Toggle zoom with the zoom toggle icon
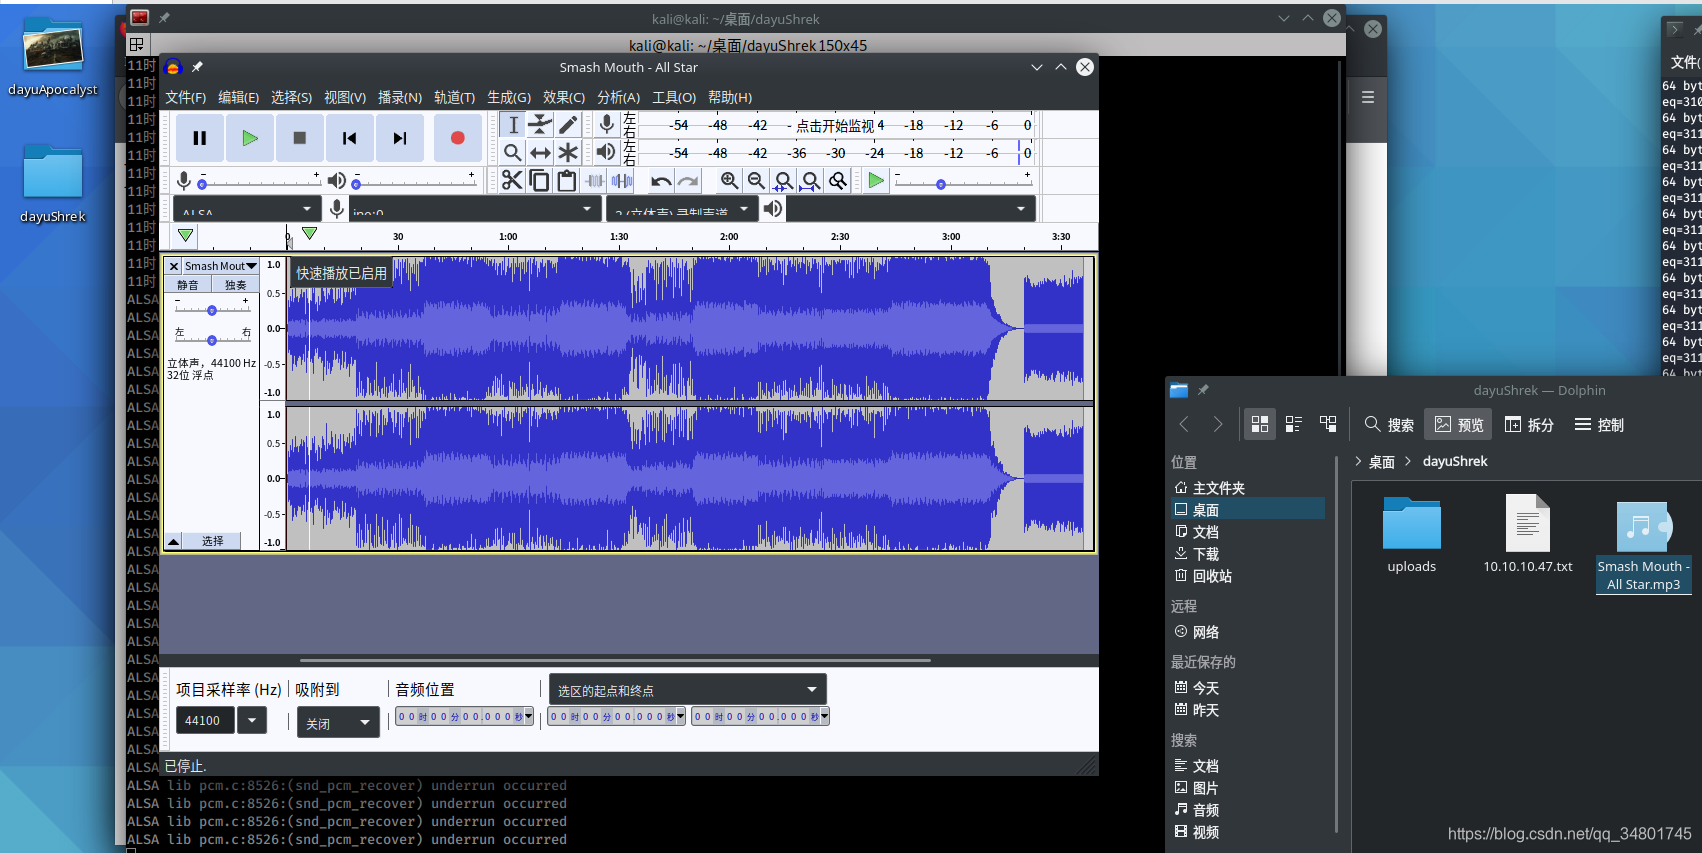Image resolution: width=1702 pixels, height=853 pixels. (x=838, y=180)
